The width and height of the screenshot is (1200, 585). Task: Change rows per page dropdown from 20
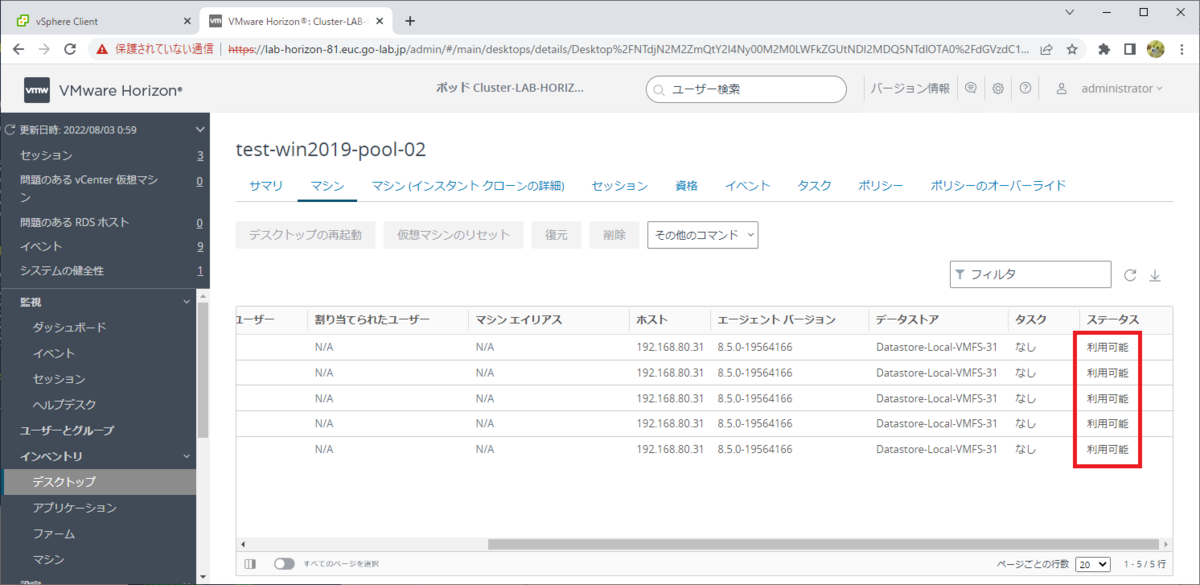(1092, 564)
